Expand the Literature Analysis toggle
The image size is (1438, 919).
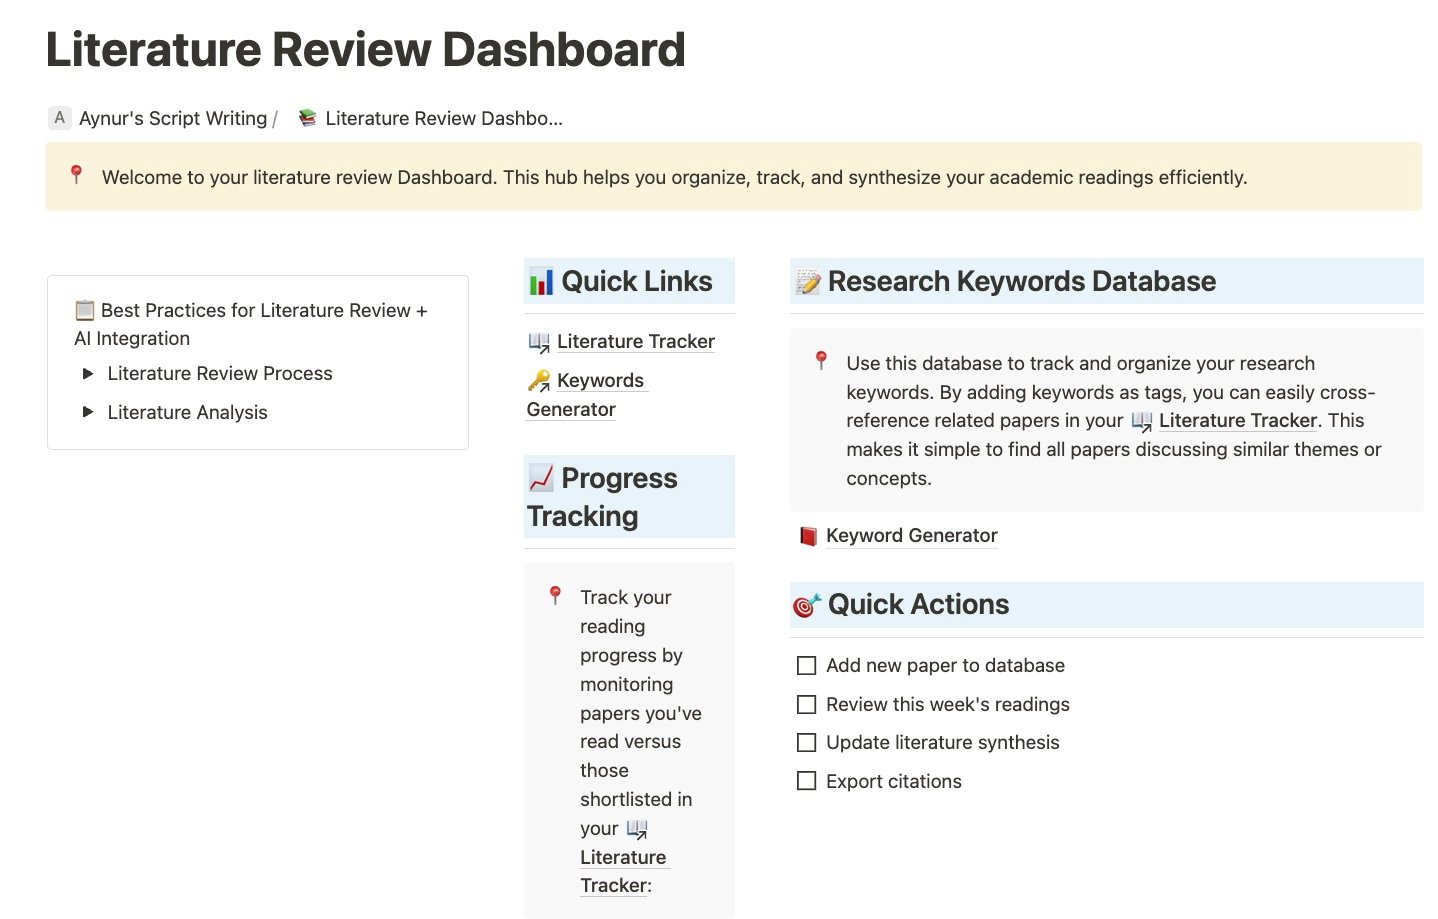click(x=88, y=412)
